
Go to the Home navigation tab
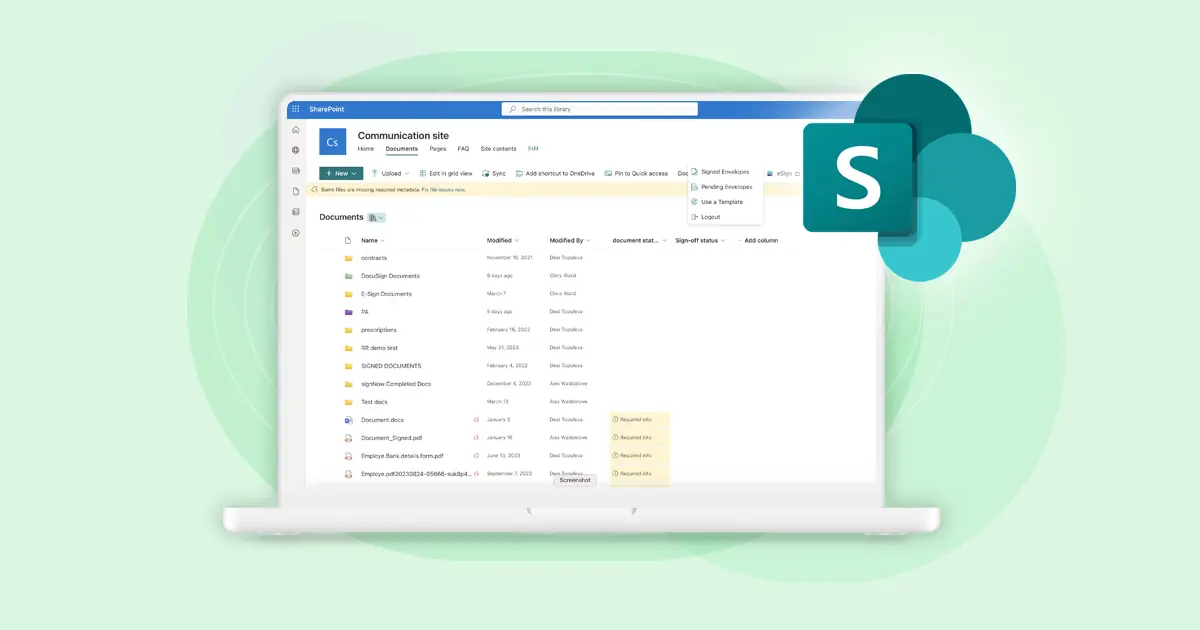click(x=366, y=149)
